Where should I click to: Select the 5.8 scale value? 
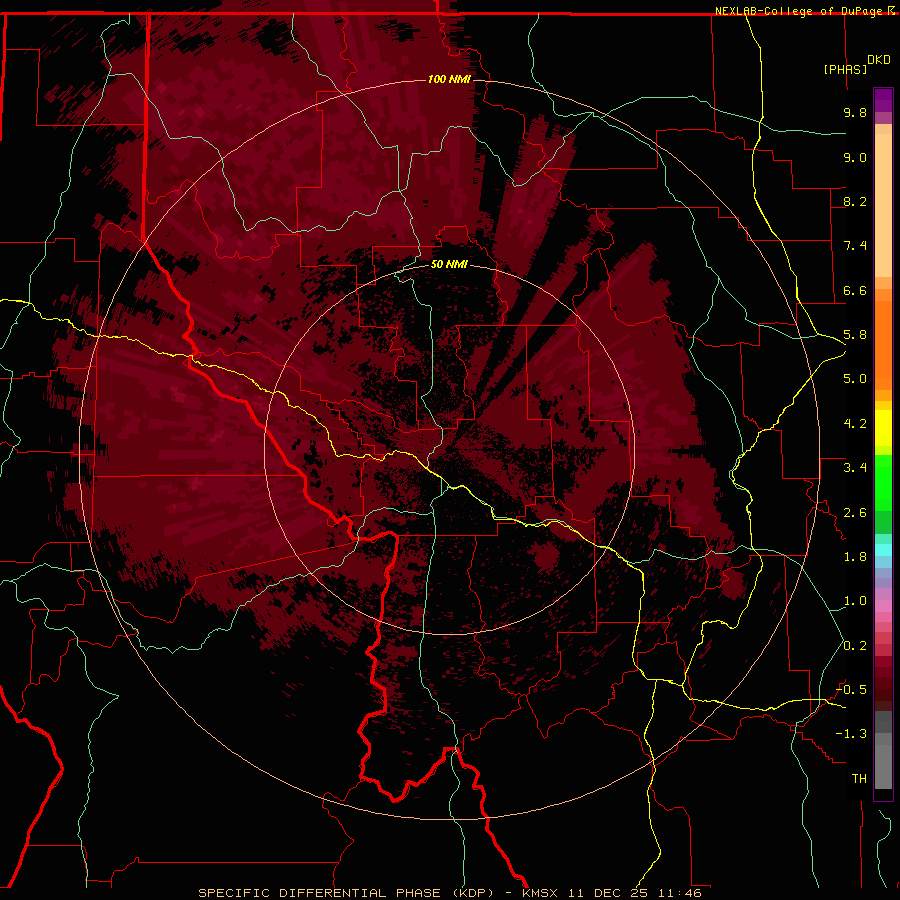[x=855, y=335]
